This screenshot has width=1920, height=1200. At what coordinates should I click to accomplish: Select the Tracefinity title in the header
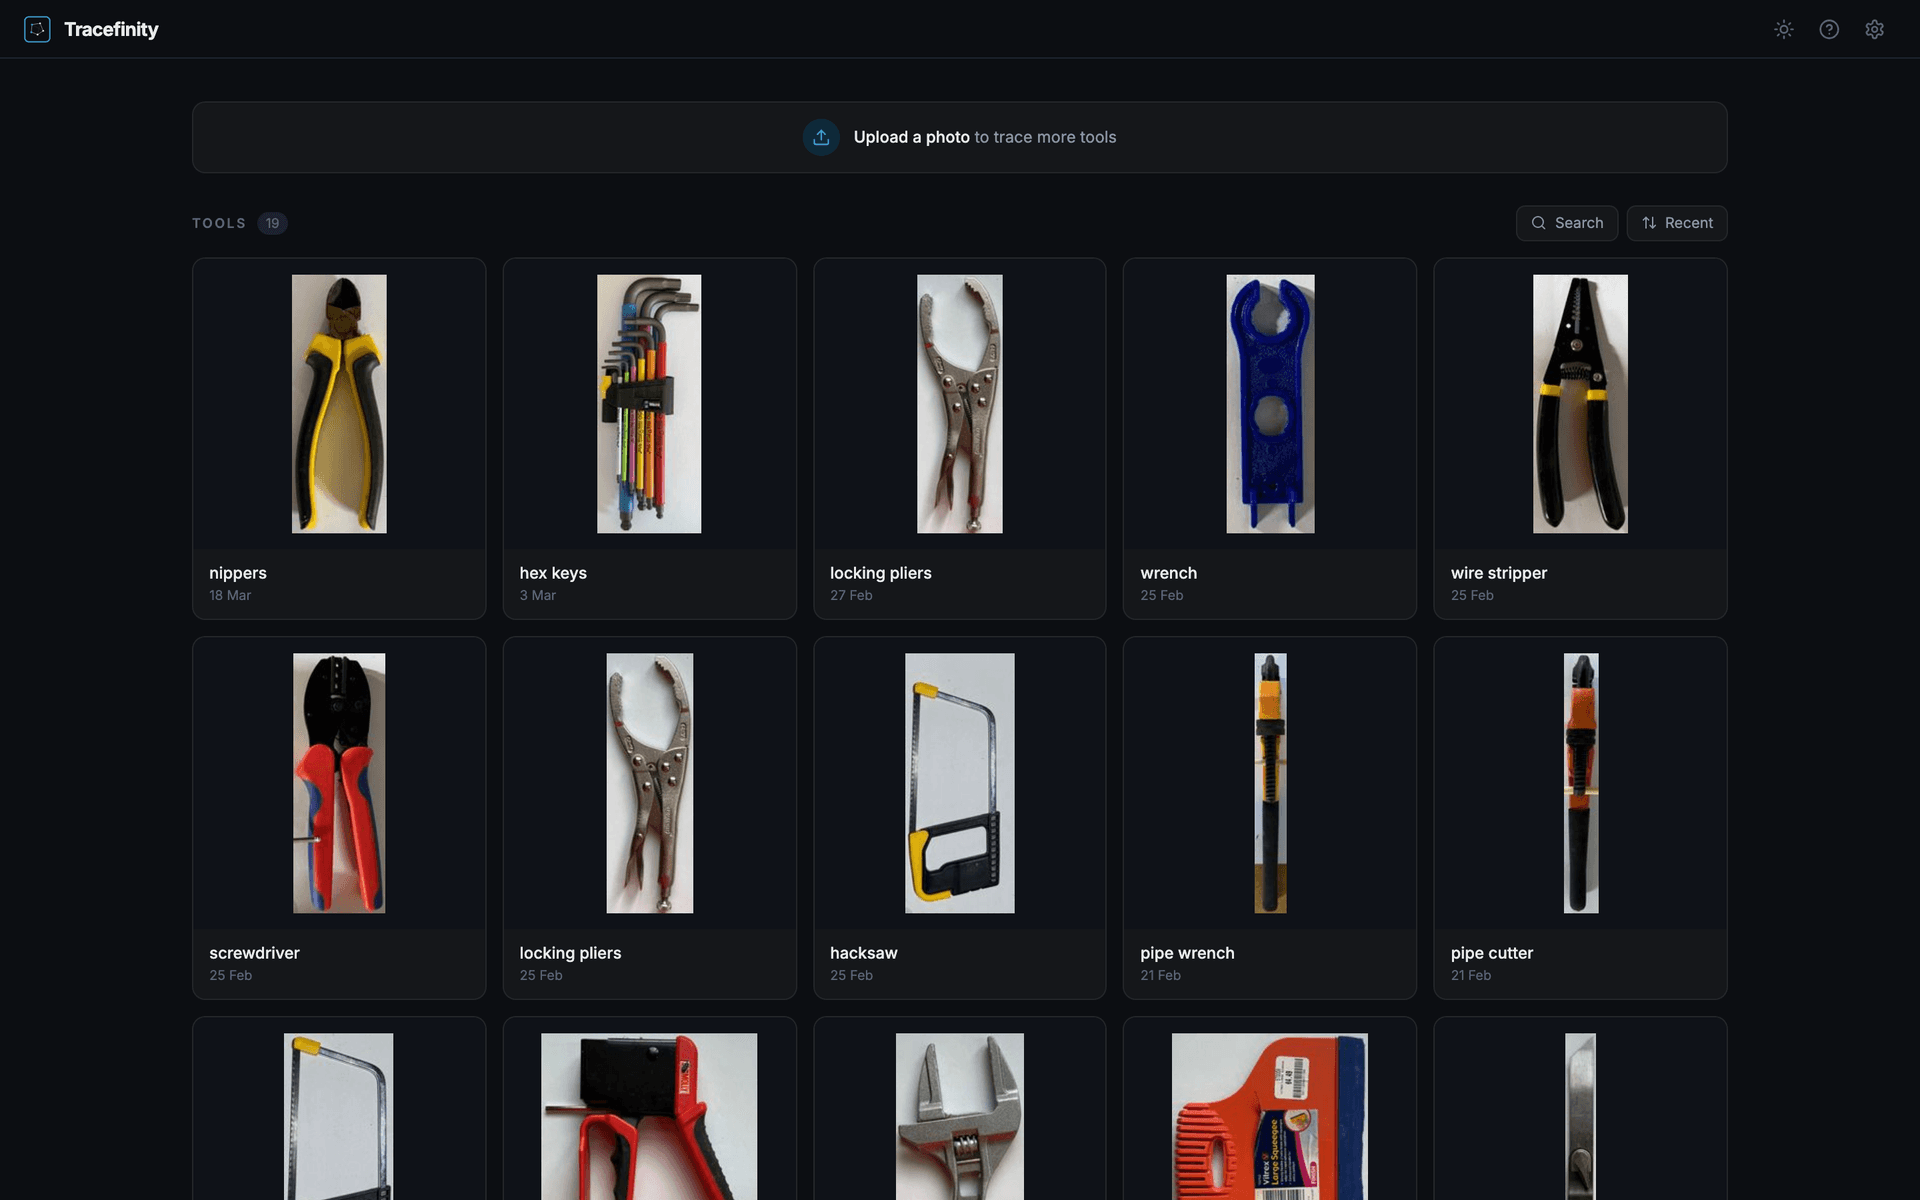[111, 29]
